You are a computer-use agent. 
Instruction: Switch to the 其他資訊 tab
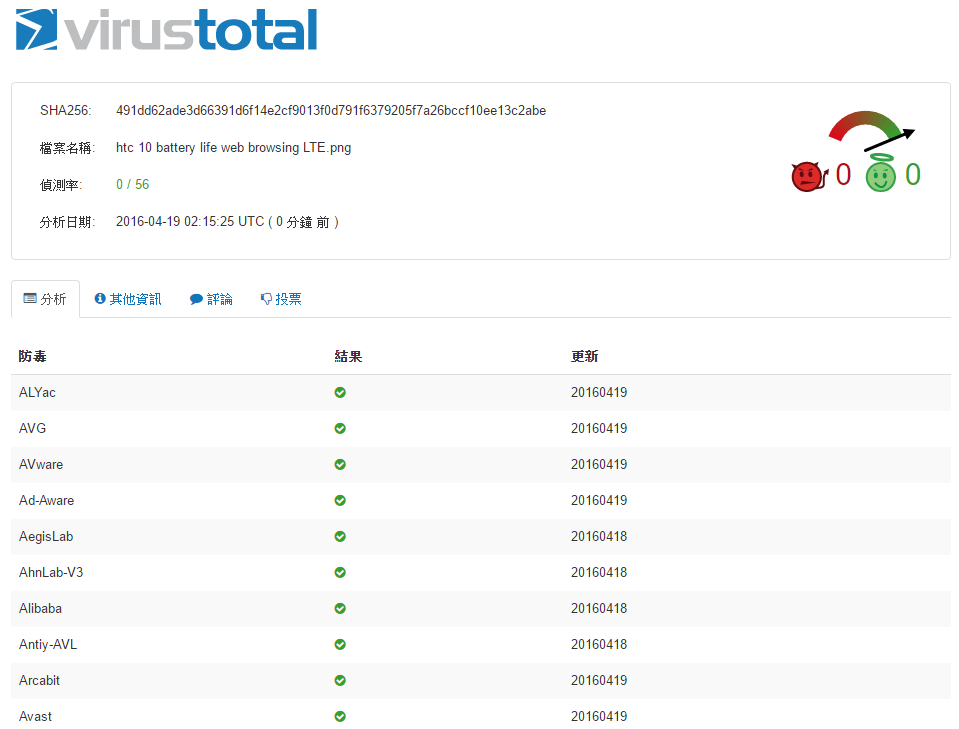128,299
